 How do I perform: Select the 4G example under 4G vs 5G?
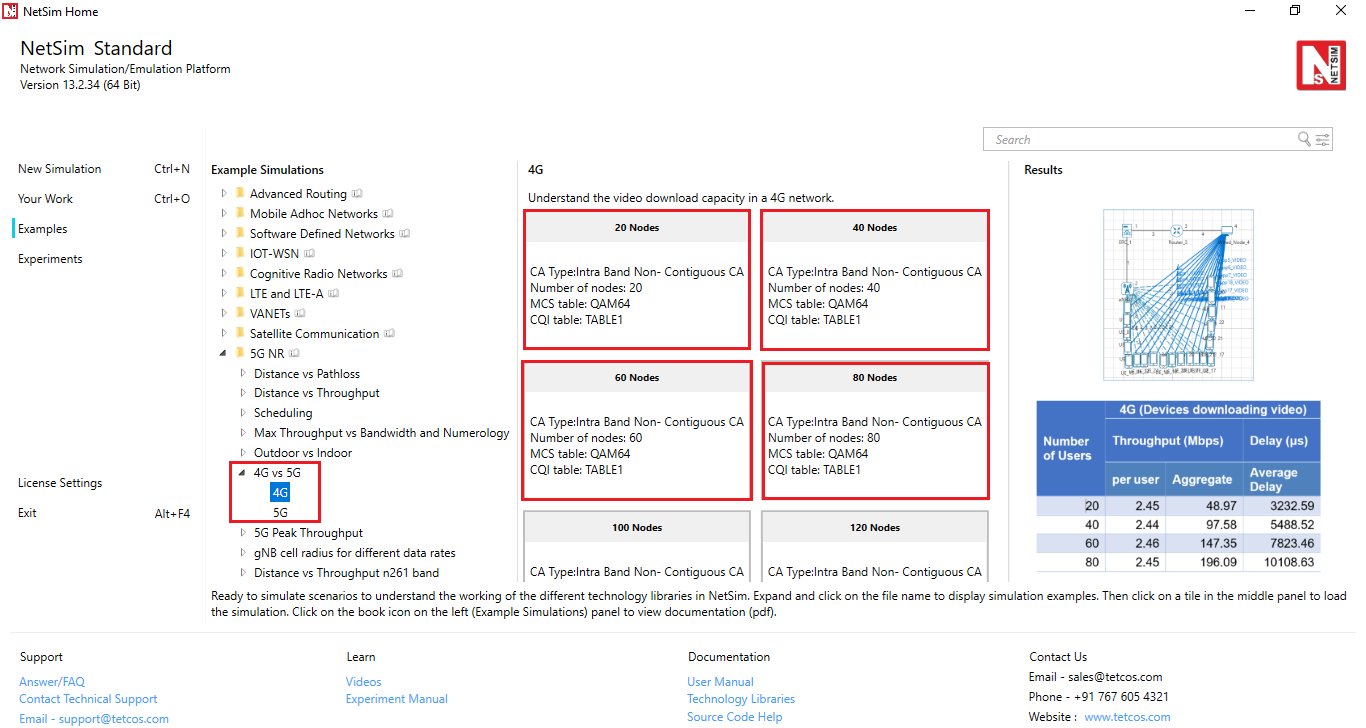click(280, 492)
